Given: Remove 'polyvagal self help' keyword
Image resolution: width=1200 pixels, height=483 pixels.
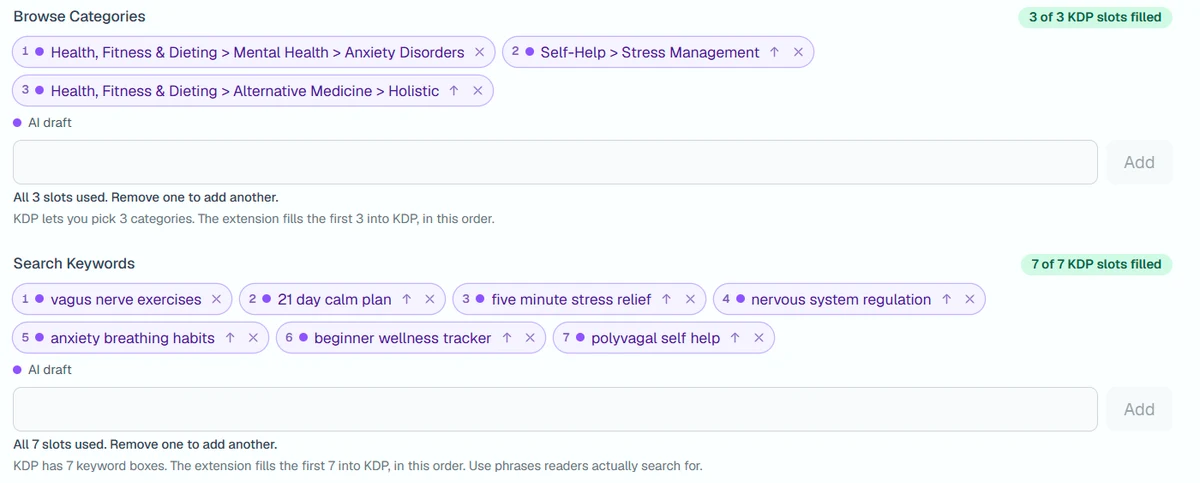Looking at the screenshot, I should (x=759, y=338).
